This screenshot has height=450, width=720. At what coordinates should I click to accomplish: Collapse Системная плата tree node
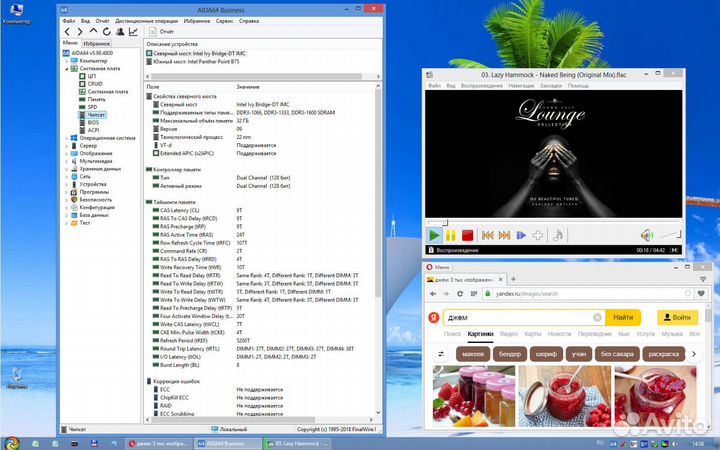point(67,69)
